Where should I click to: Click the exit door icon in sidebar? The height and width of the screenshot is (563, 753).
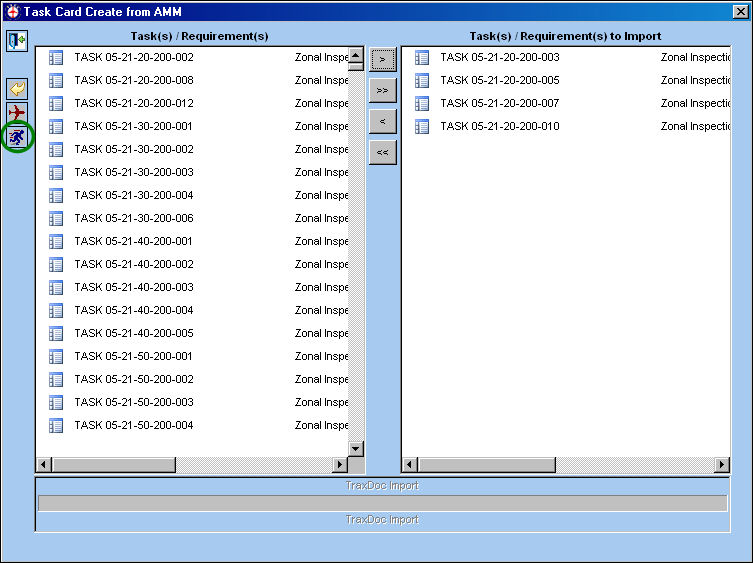point(17,41)
